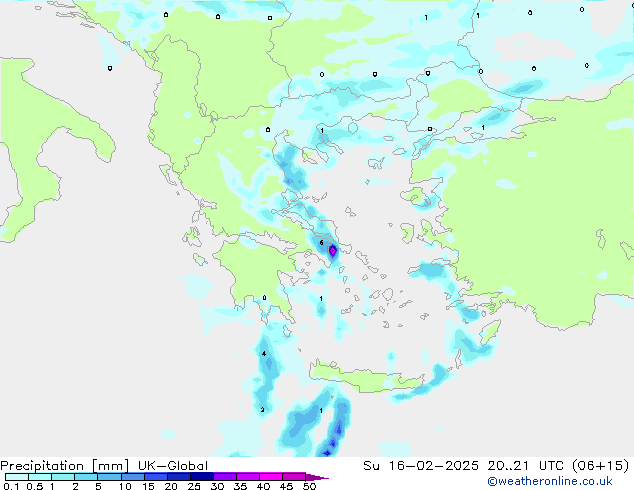Click the legend value '40'
Image resolution: width=634 pixels, height=490 pixels.
(x=263, y=486)
